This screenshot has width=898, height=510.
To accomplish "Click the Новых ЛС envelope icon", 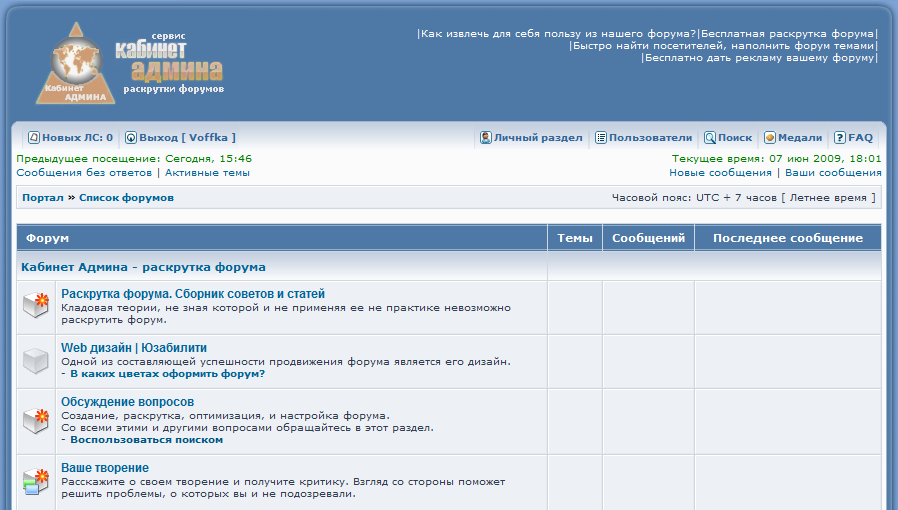I will click(x=33, y=138).
